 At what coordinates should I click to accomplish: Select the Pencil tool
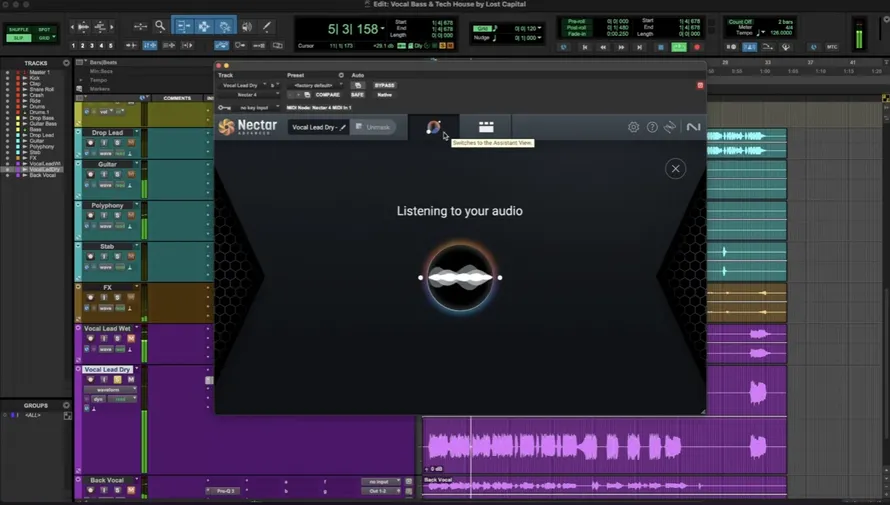point(266,27)
